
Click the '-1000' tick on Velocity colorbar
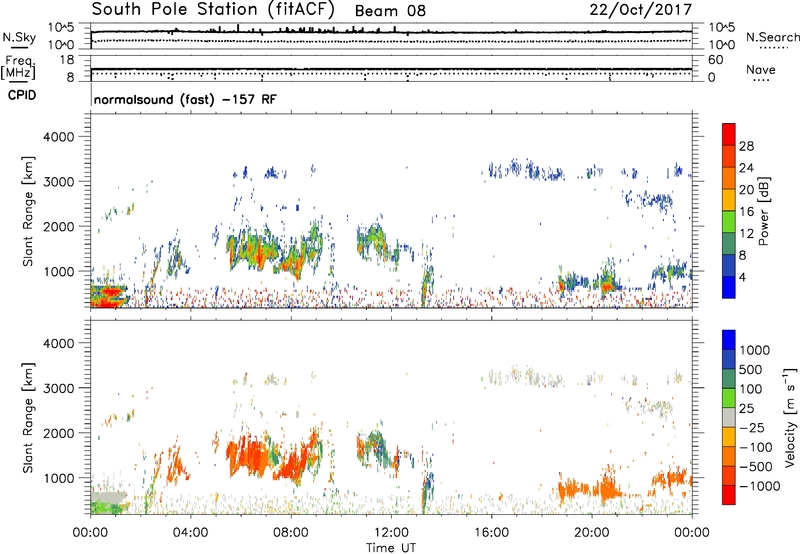(x=759, y=486)
